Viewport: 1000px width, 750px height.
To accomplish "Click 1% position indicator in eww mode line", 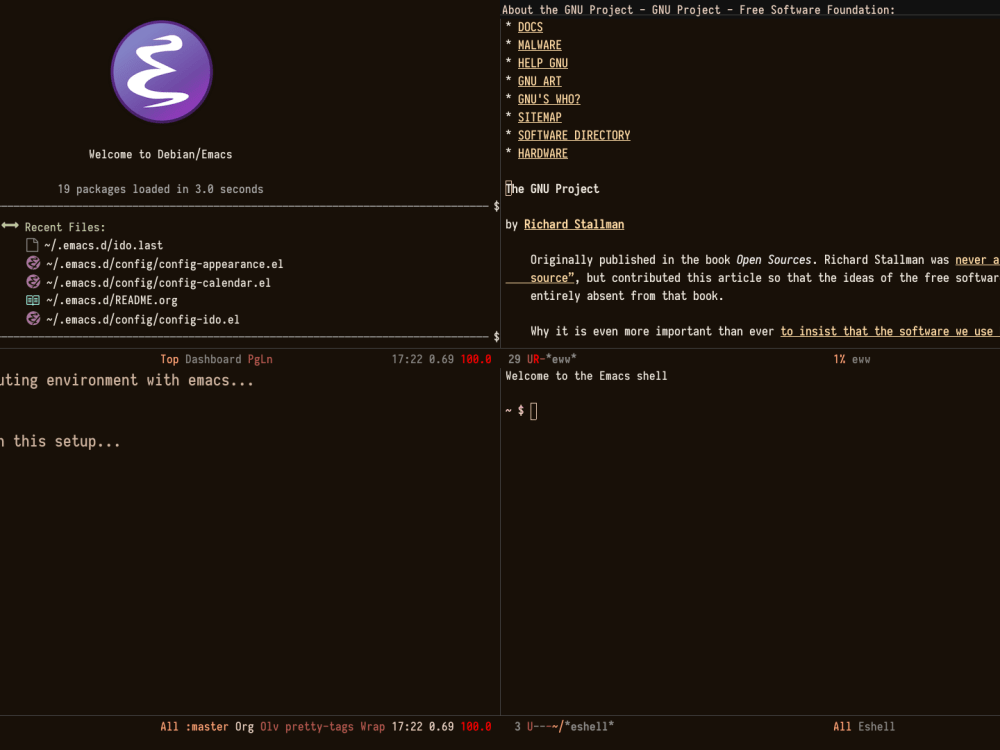I will point(839,359).
